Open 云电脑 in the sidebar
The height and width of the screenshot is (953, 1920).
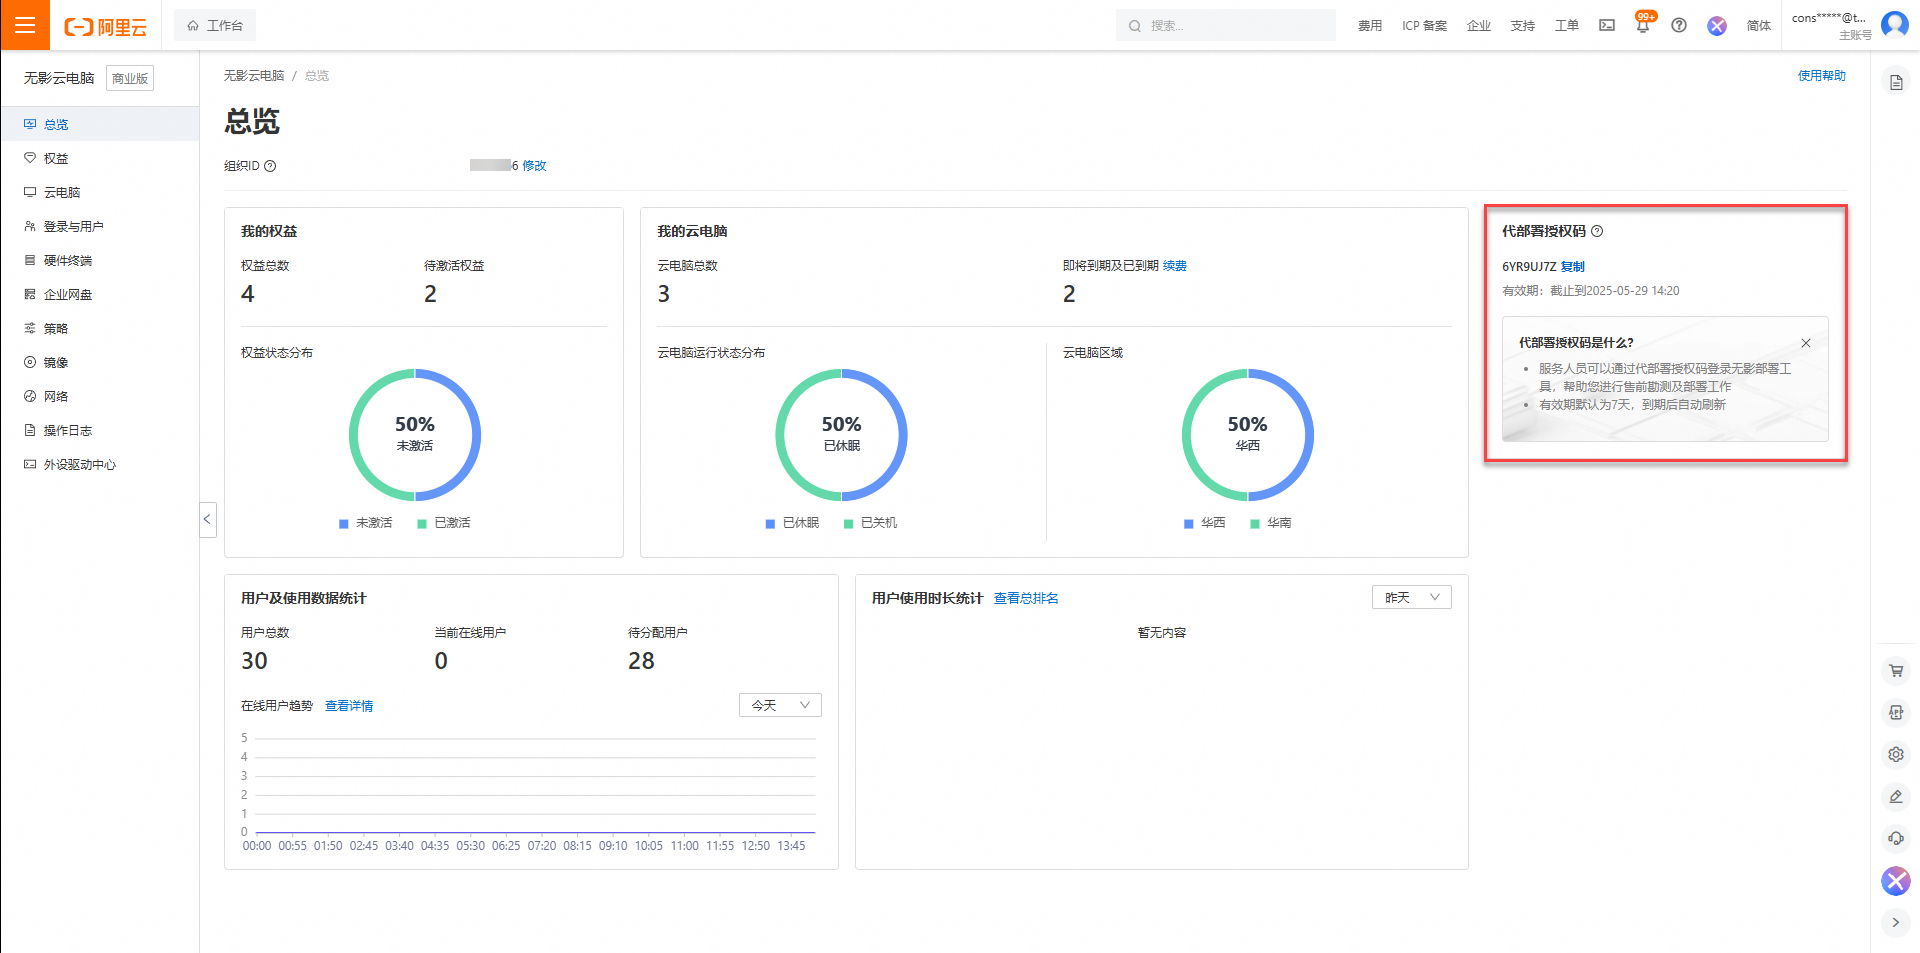[x=100, y=192]
